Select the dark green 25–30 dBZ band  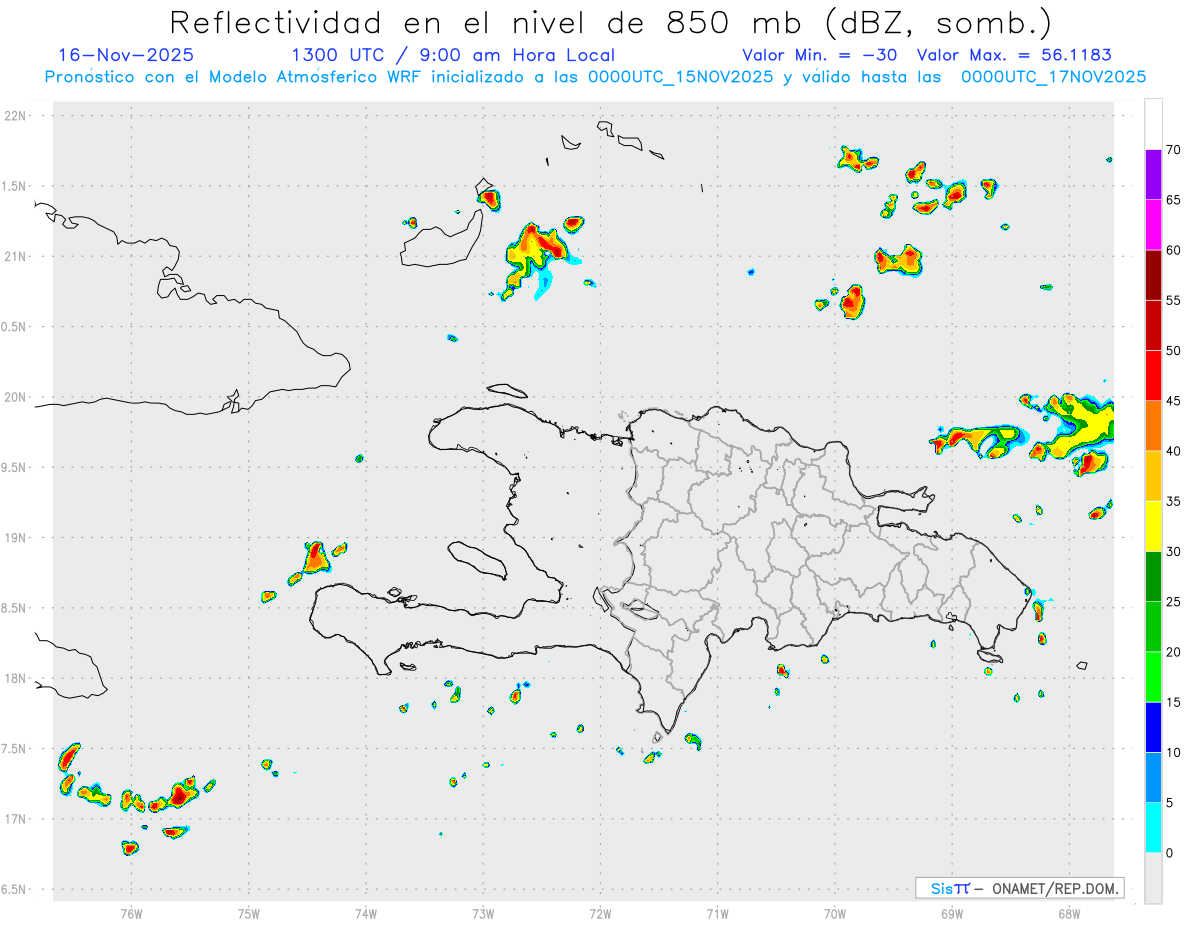[1153, 577]
